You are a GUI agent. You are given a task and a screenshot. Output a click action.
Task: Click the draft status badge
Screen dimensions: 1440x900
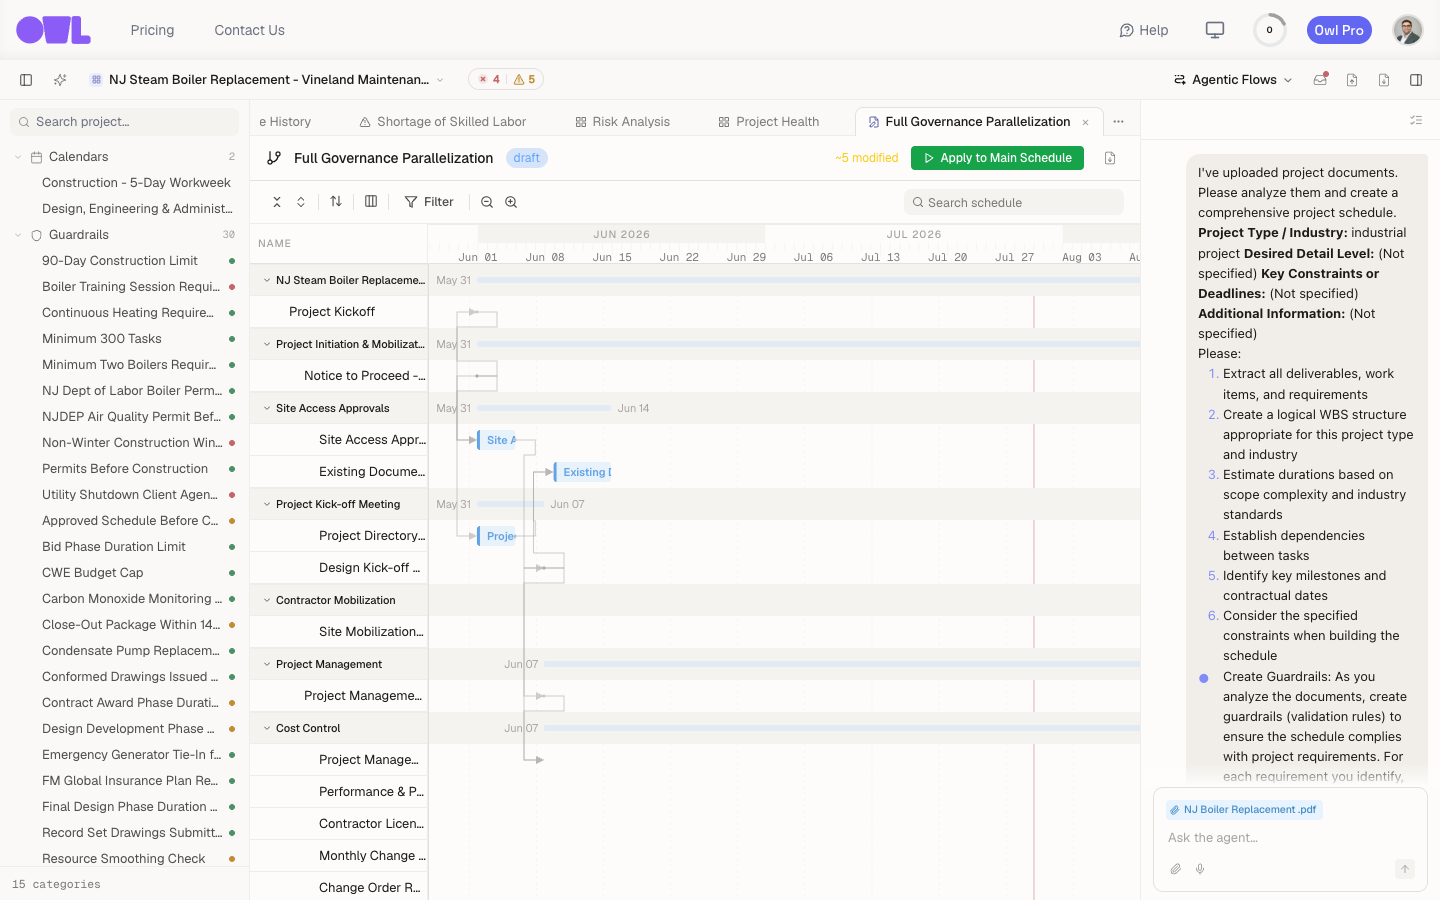coord(527,158)
